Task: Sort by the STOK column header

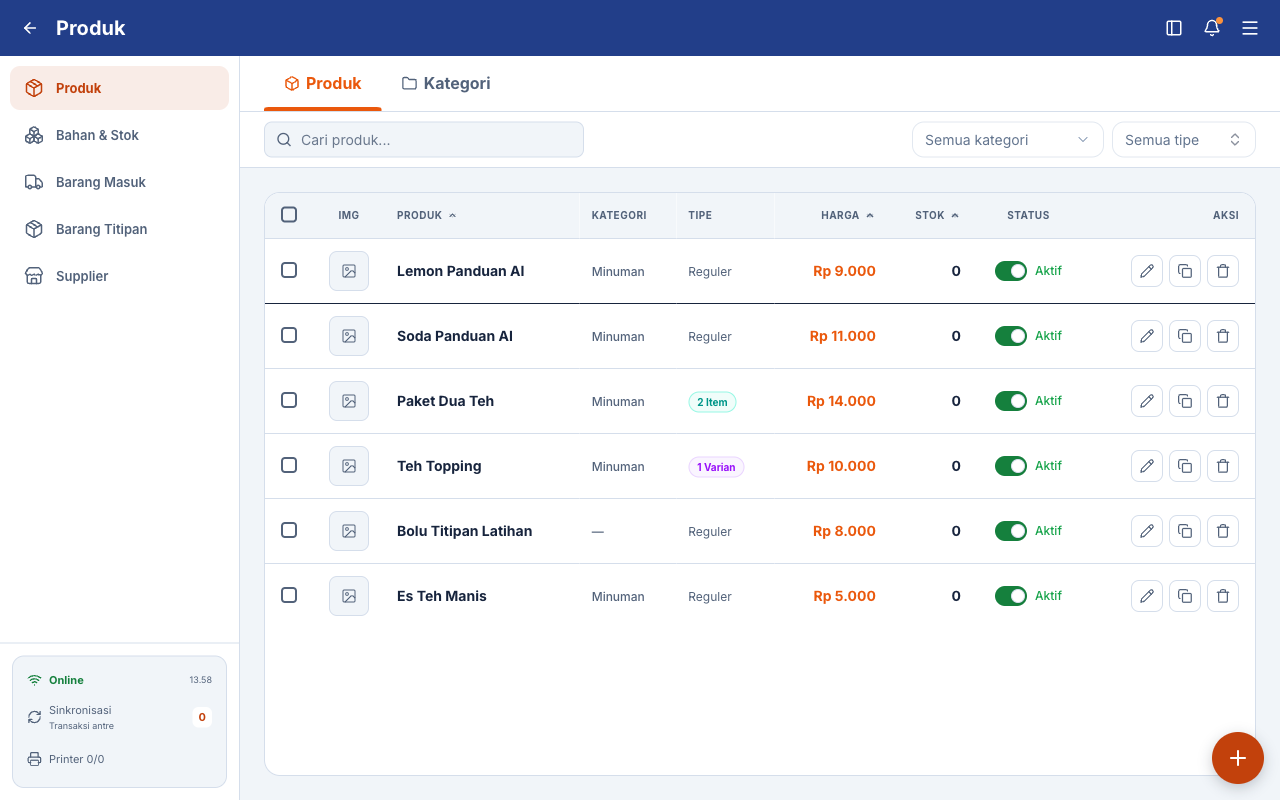Action: tap(937, 215)
